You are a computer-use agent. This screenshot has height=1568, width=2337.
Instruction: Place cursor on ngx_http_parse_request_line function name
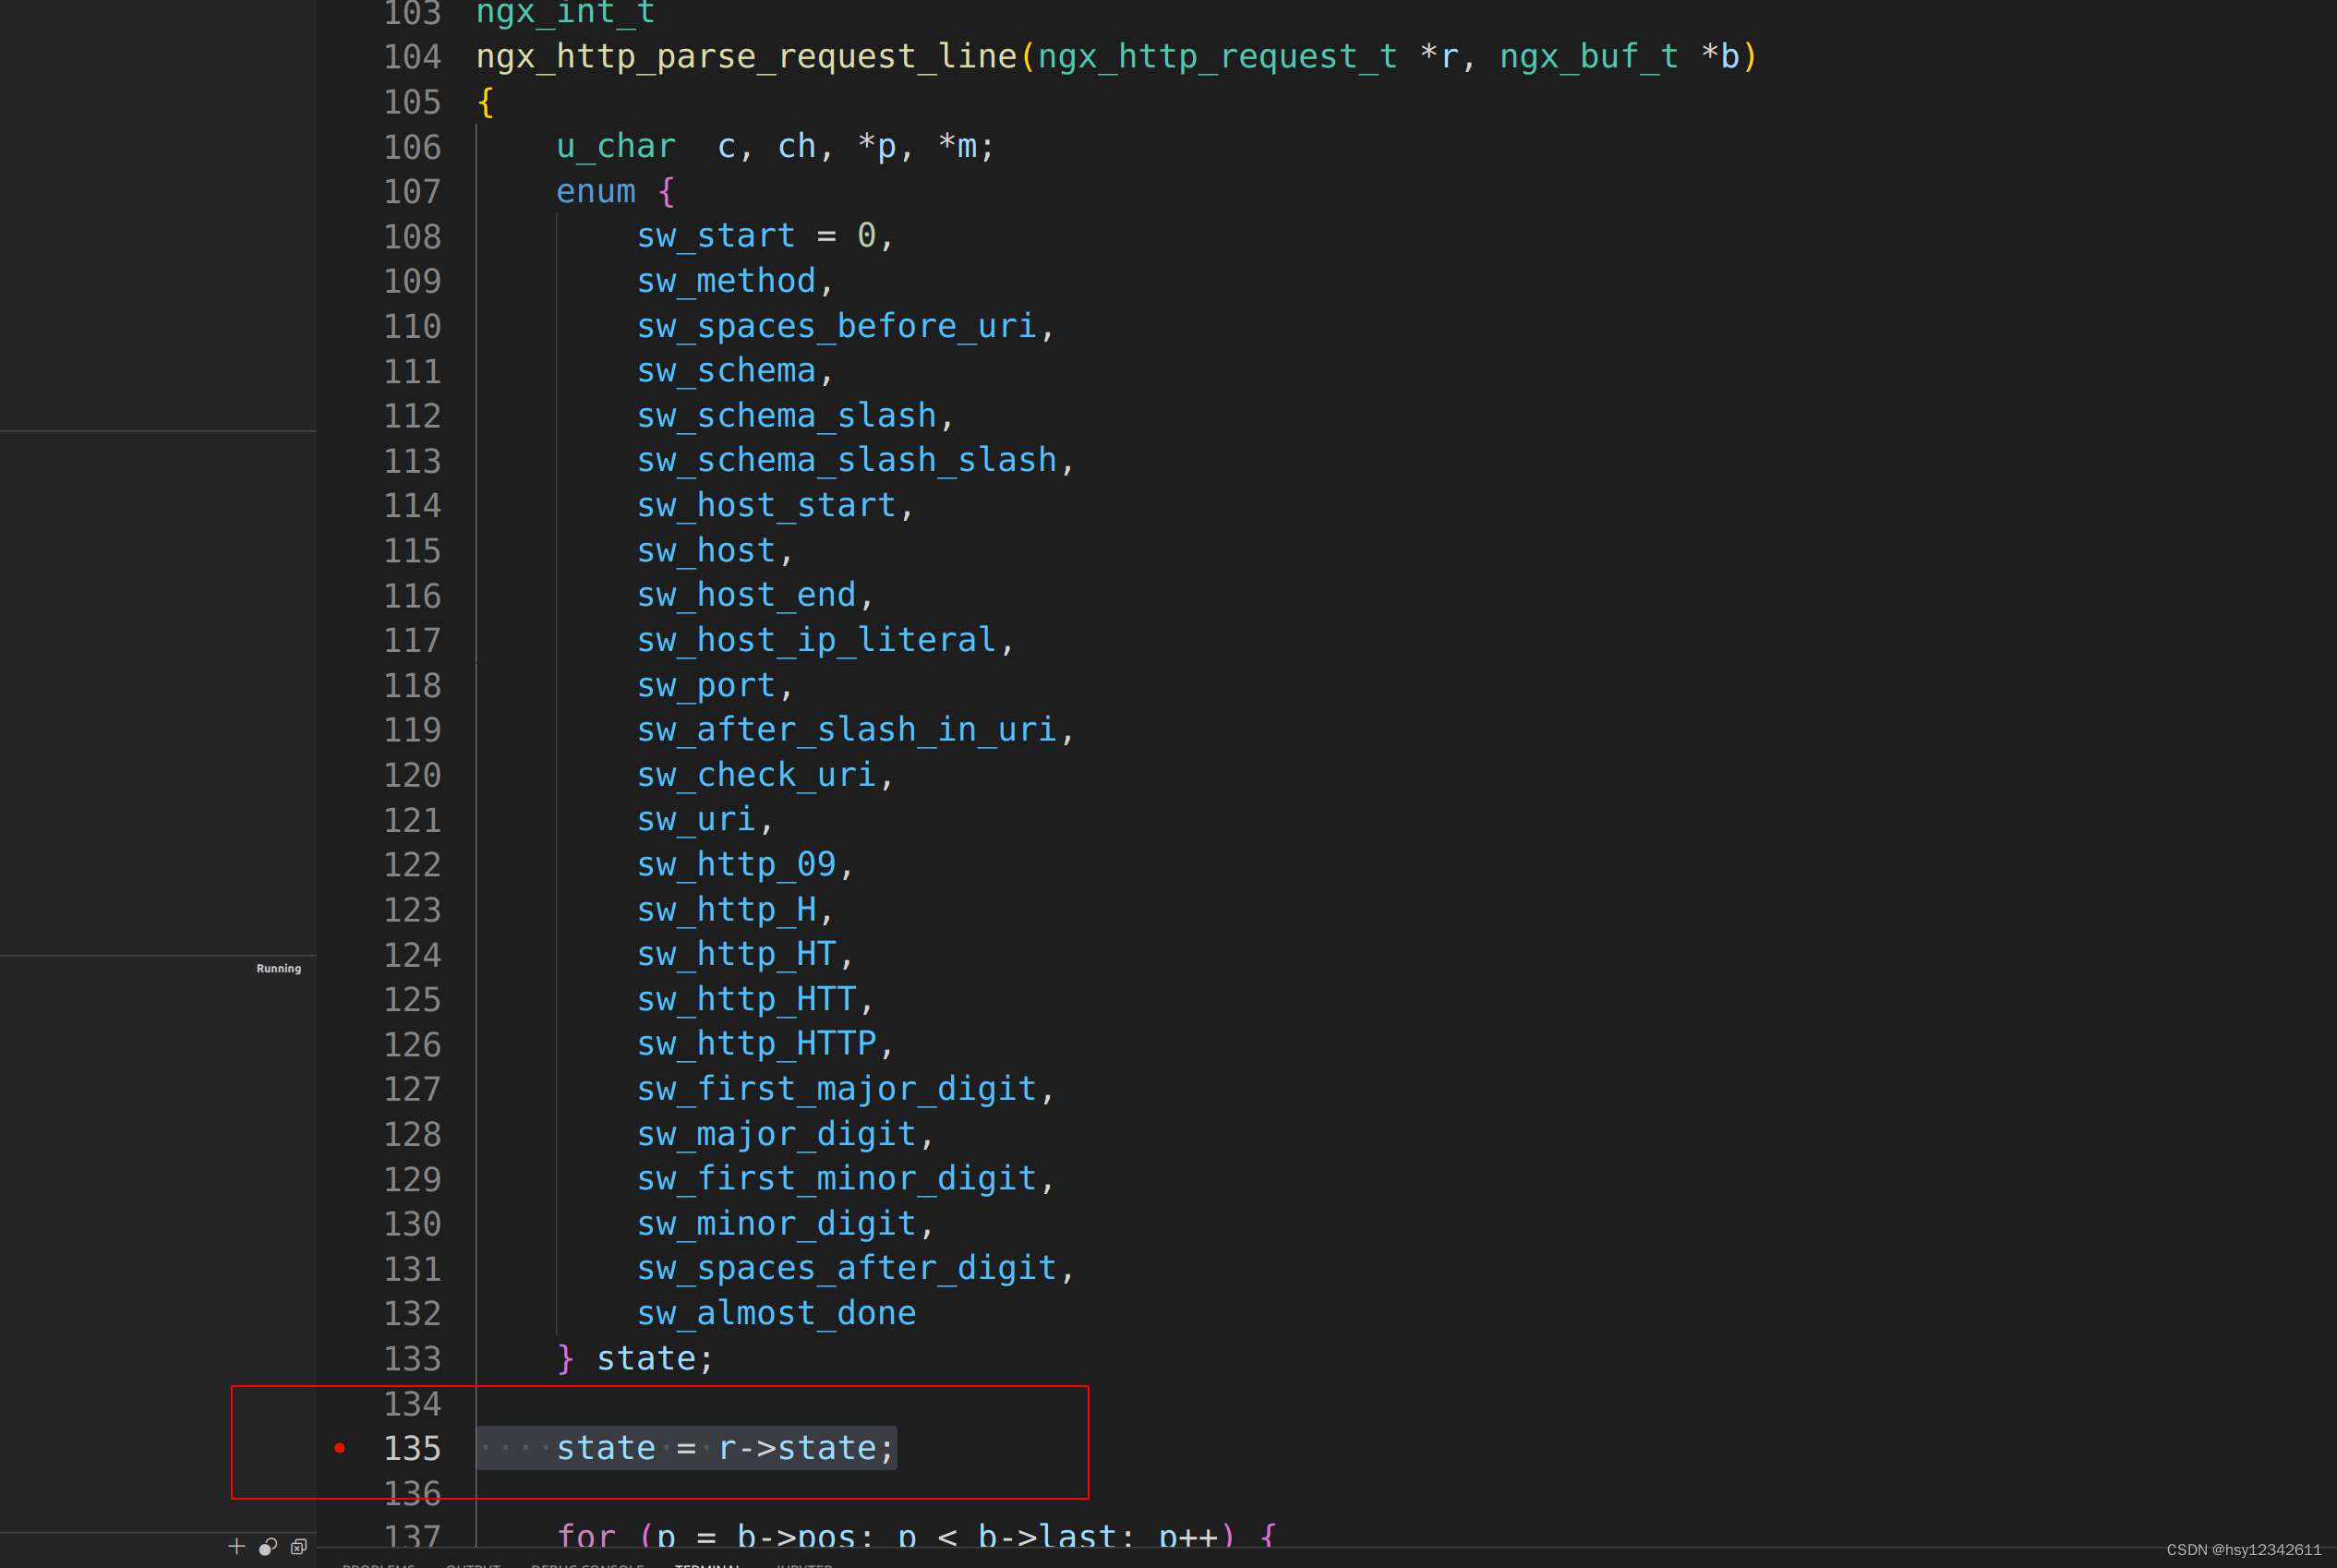(746, 57)
